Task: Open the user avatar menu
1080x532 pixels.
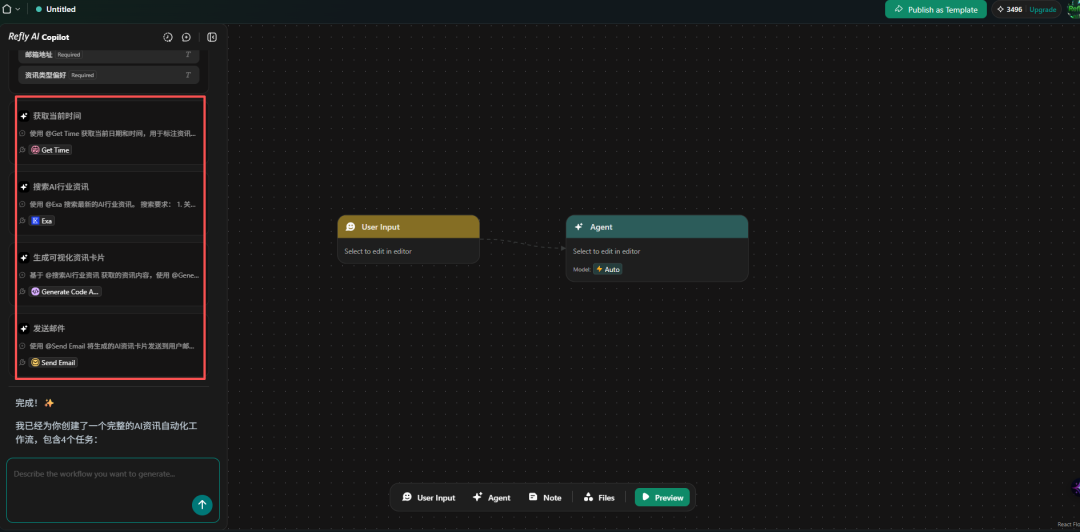Action: pyautogui.click(x=1073, y=10)
